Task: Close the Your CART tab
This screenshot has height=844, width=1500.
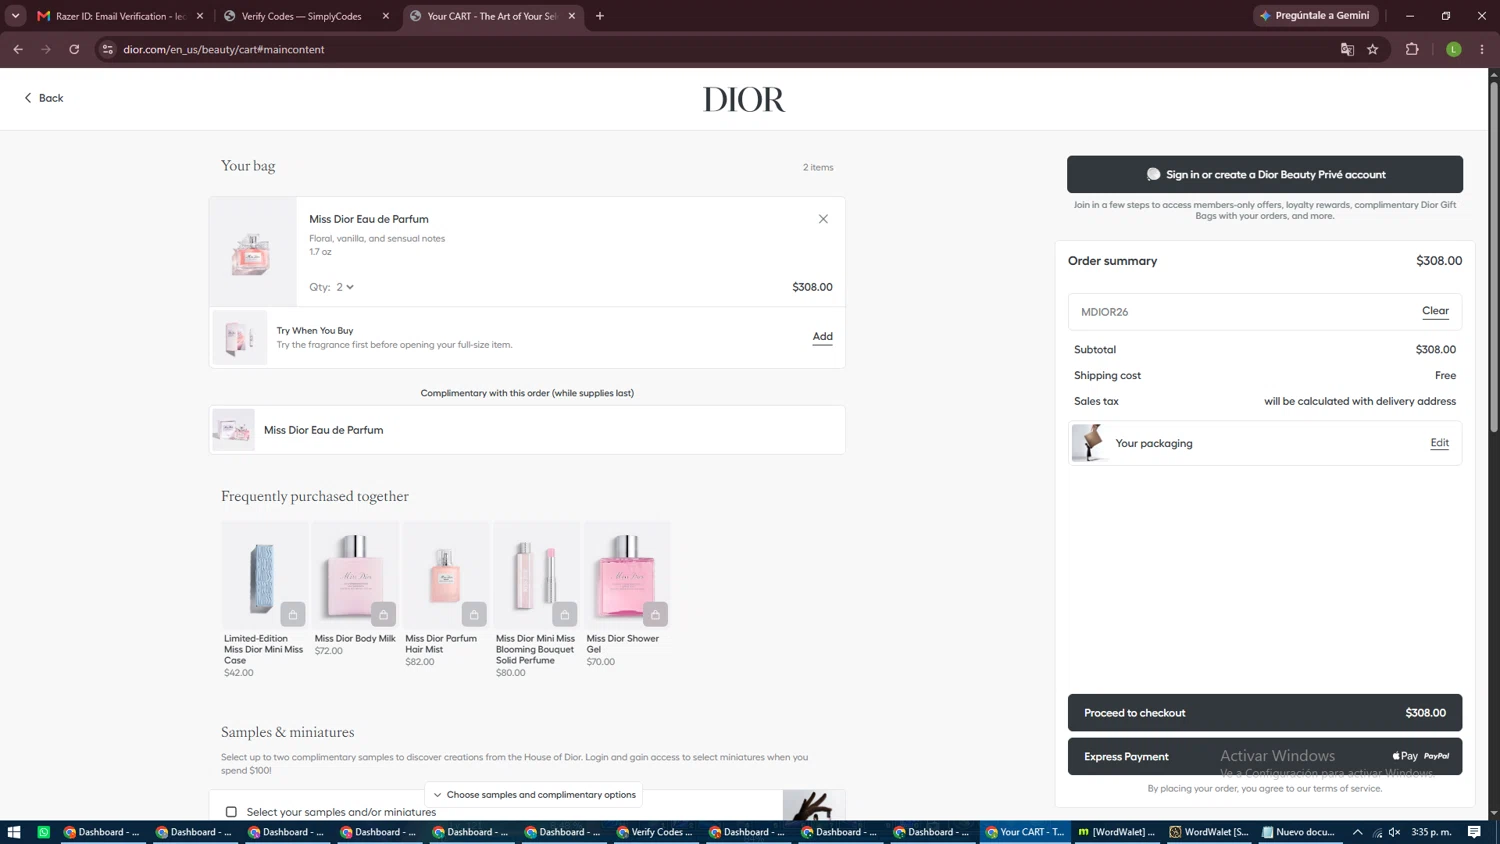Action: click(x=572, y=16)
